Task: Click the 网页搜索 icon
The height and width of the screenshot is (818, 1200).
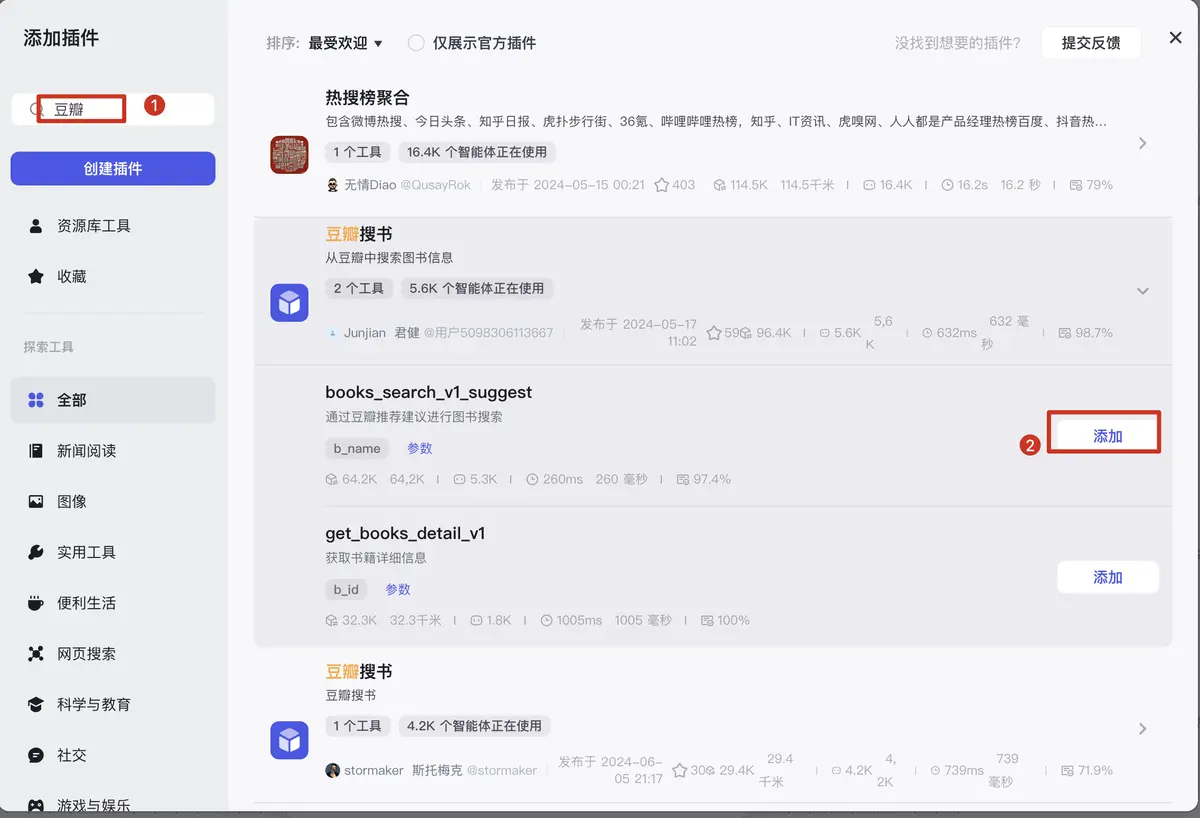Action: point(36,654)
